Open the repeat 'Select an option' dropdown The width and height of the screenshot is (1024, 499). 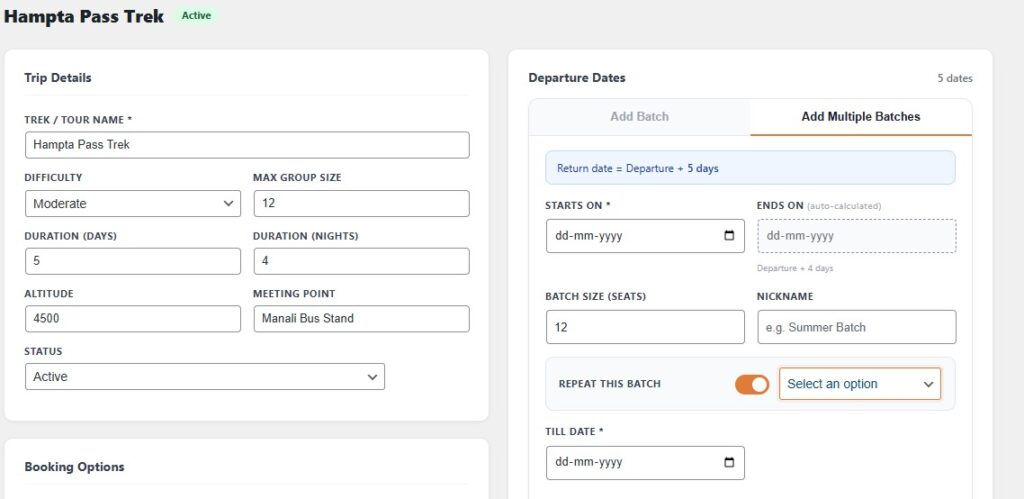(x=859, y=384)
